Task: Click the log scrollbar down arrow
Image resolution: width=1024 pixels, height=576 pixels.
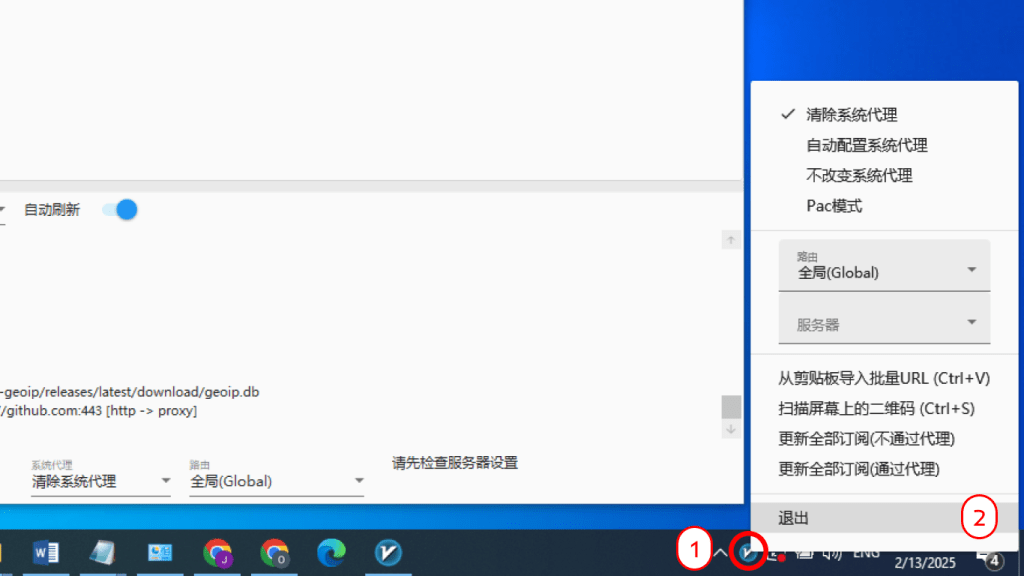Action: pyautogui.click(x=731, y=429)
